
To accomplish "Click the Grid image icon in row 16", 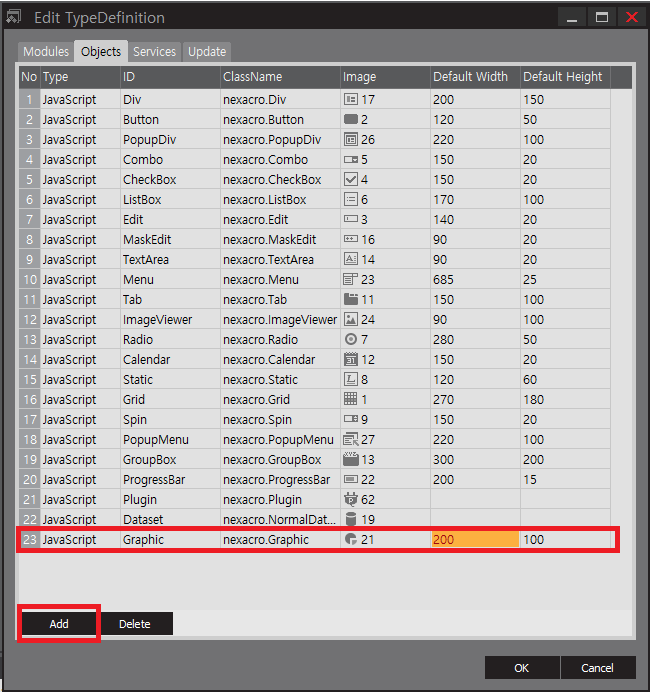I will point(350,399).
